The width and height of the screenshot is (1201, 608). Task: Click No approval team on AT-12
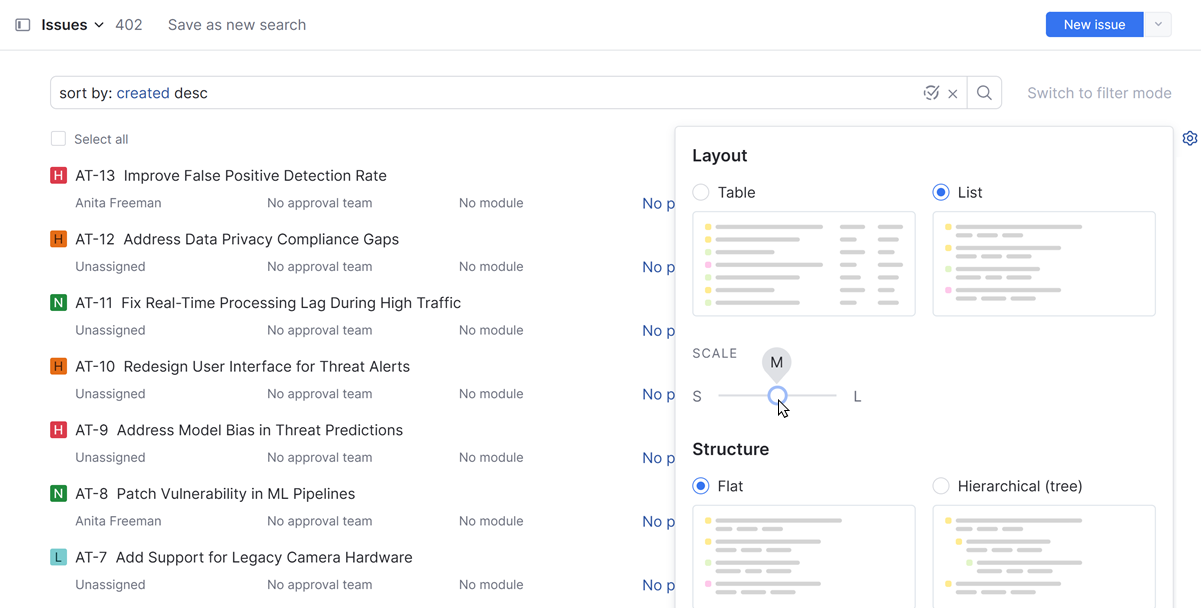[x=320, y=267]
